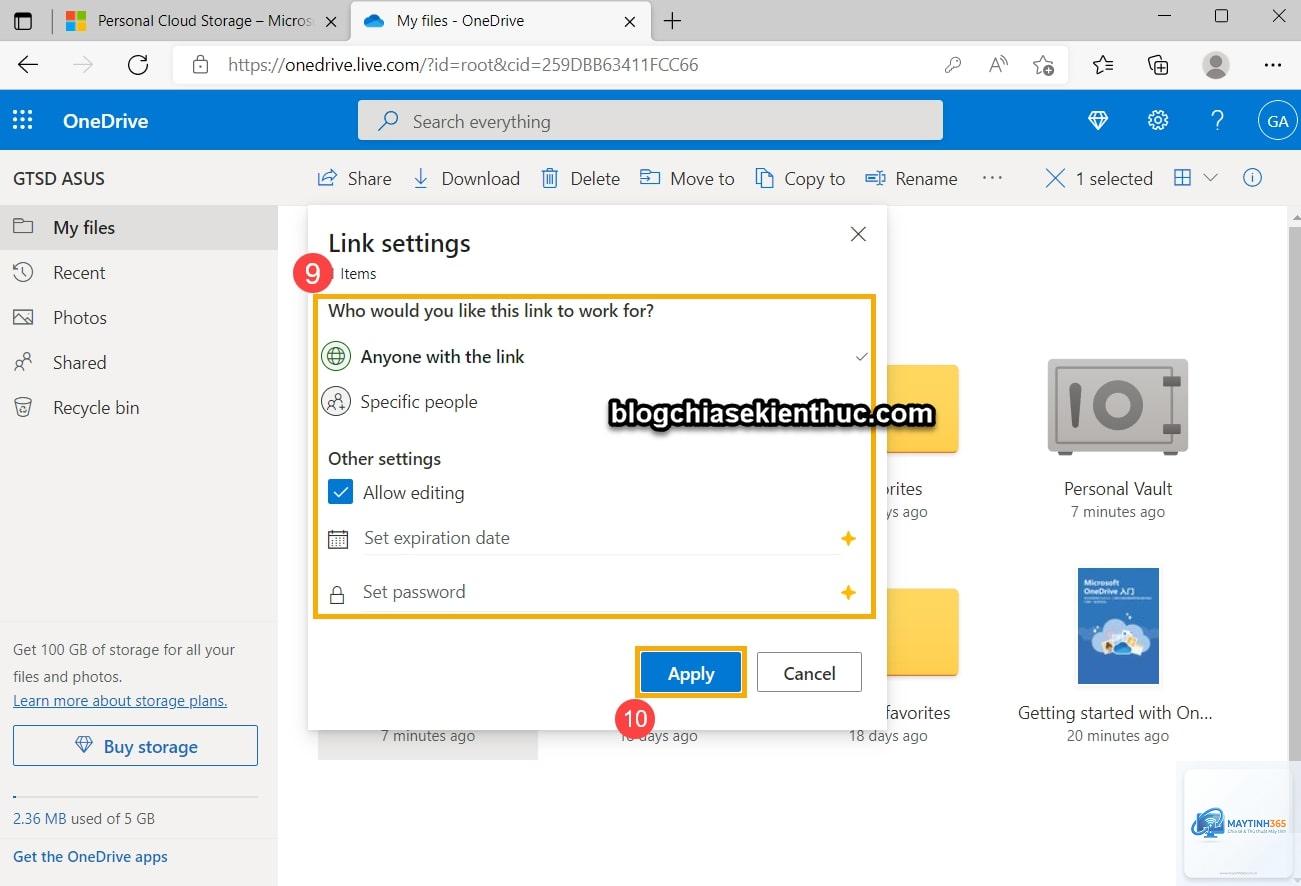Viewport: 1301px width, 886px height.
Task: Open Photos in the sidebar
Action: click(139, 317)
